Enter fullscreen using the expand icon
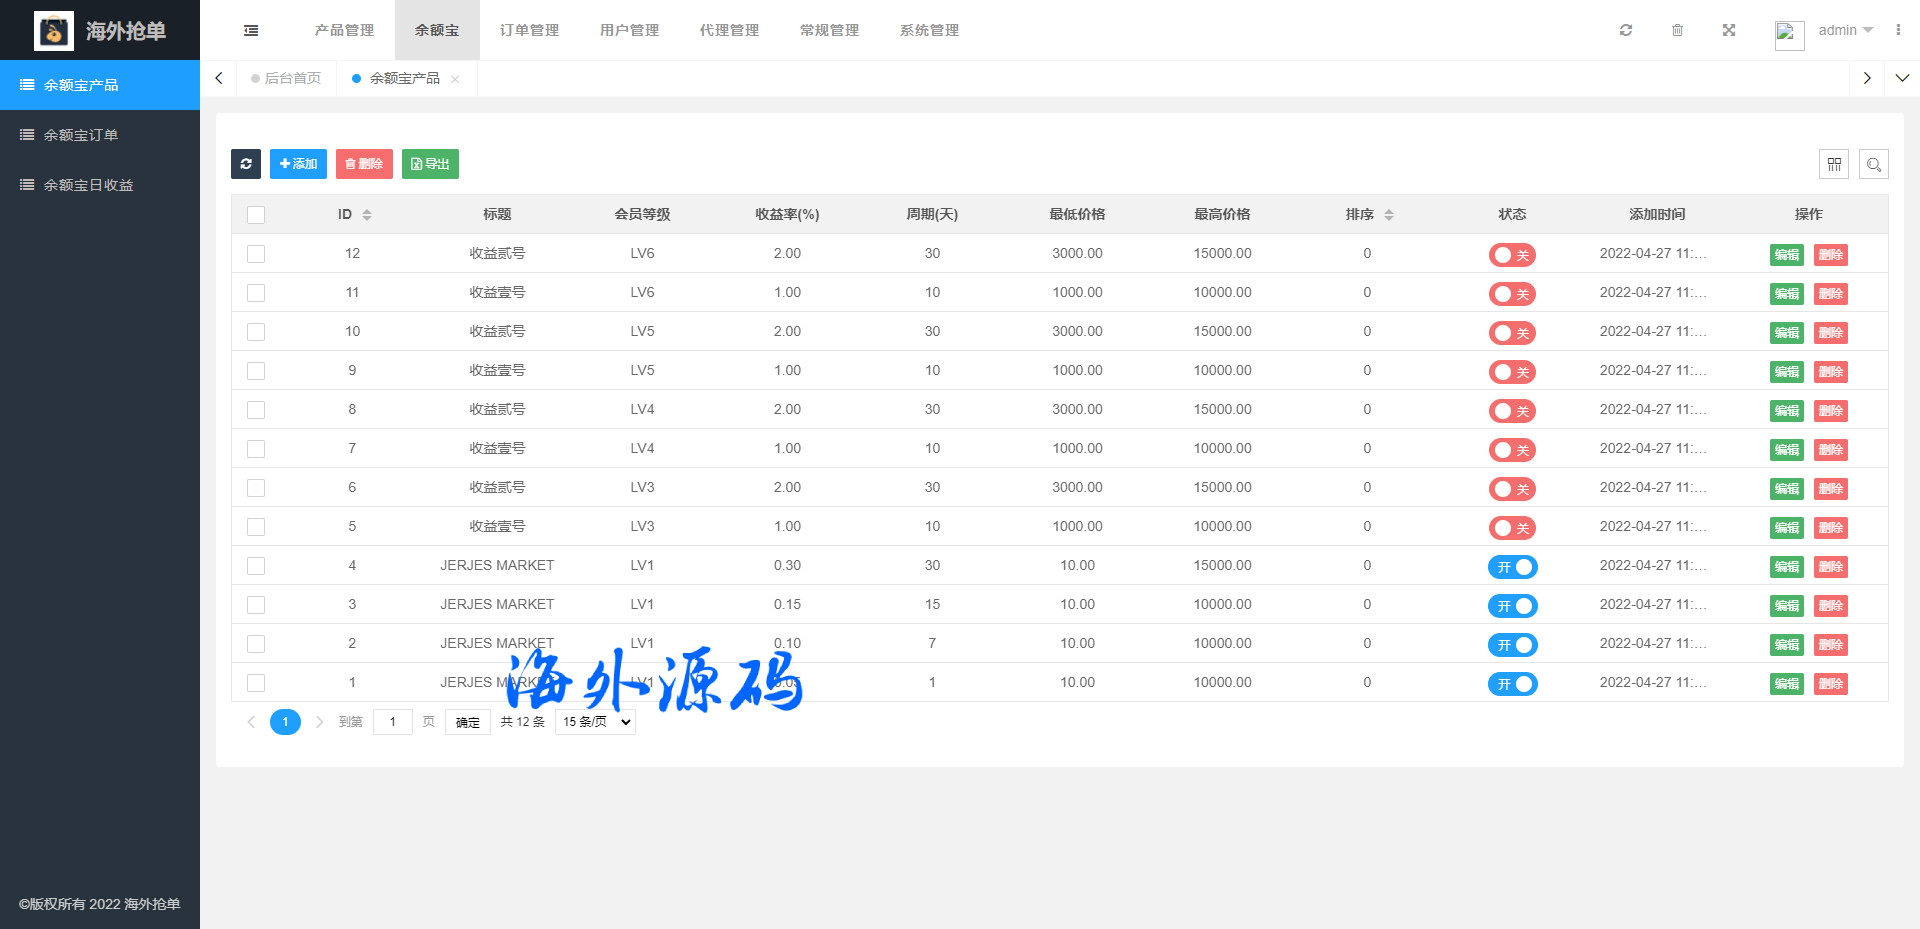 point(1729,30)
